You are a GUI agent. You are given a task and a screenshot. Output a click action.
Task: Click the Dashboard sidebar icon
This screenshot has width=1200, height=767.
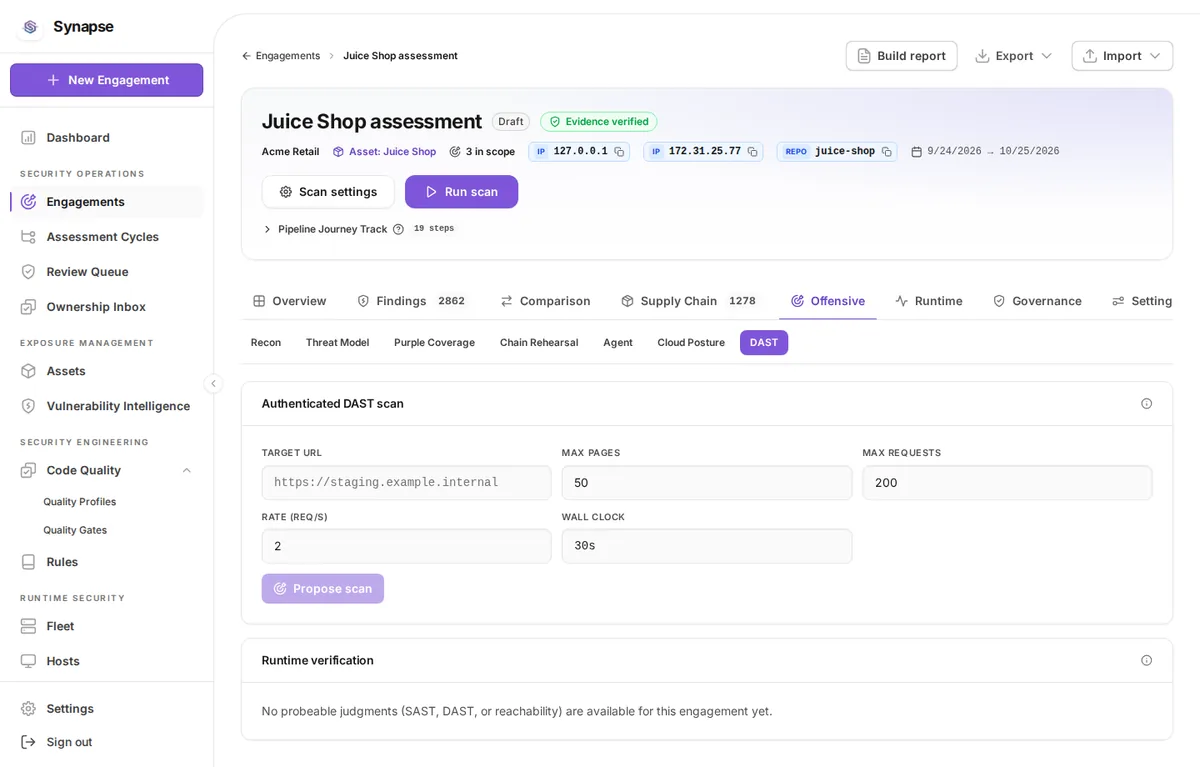[x=28, y=137]
